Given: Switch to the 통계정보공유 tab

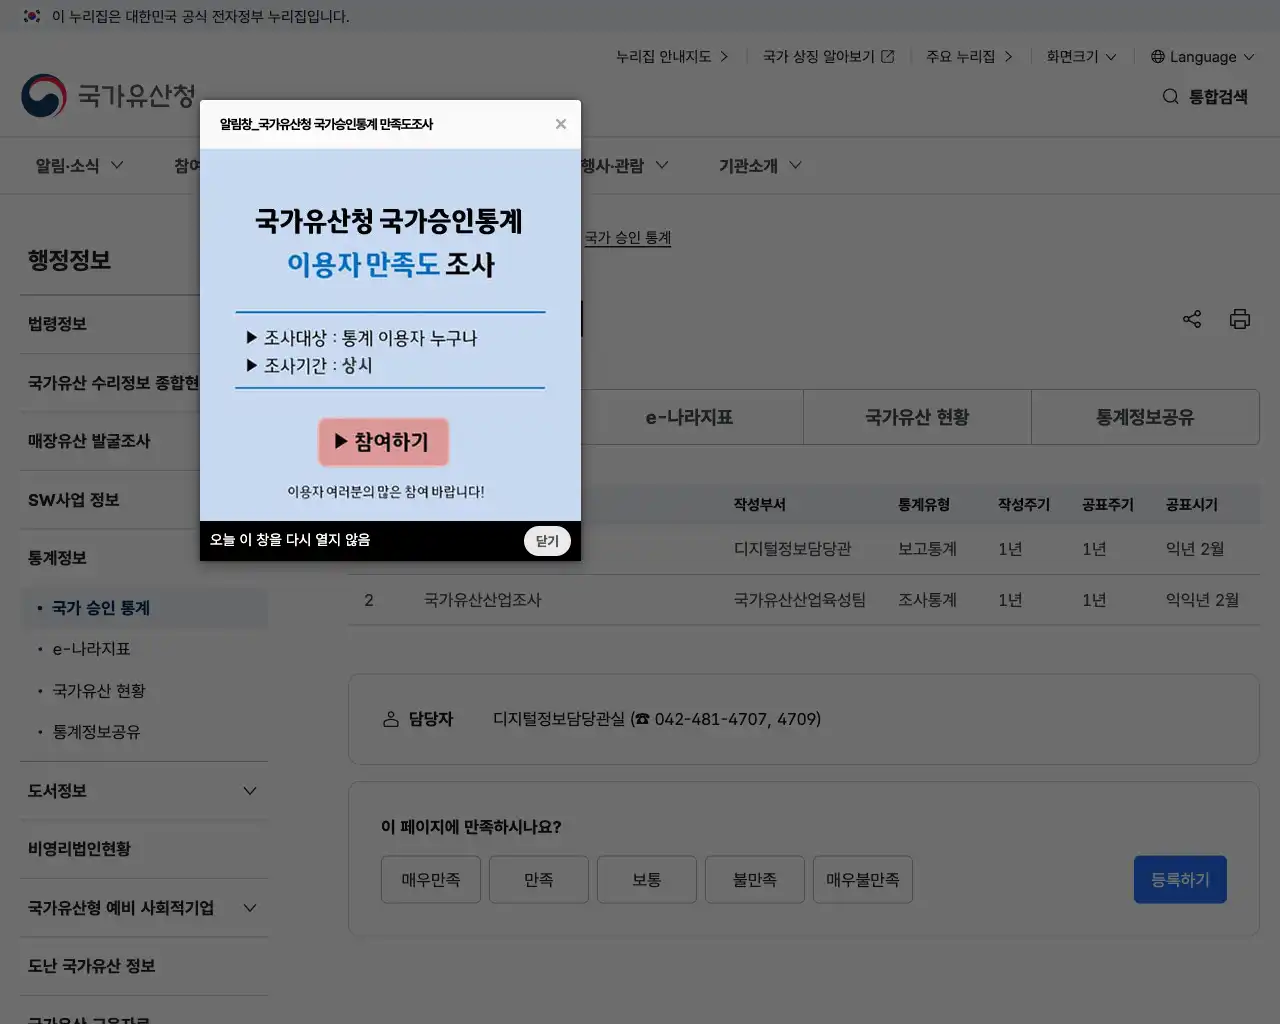Looking at the screenshot, I should [1145, 417].
